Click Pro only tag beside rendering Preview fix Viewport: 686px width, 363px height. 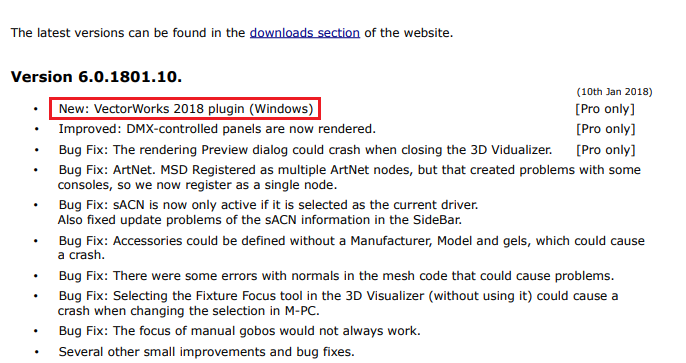[606, 150]
